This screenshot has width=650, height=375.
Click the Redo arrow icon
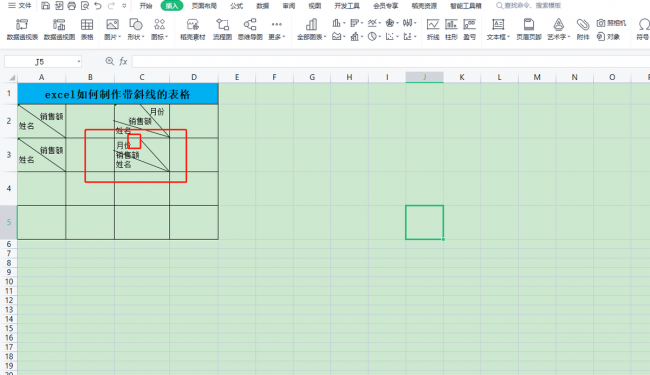111,5
